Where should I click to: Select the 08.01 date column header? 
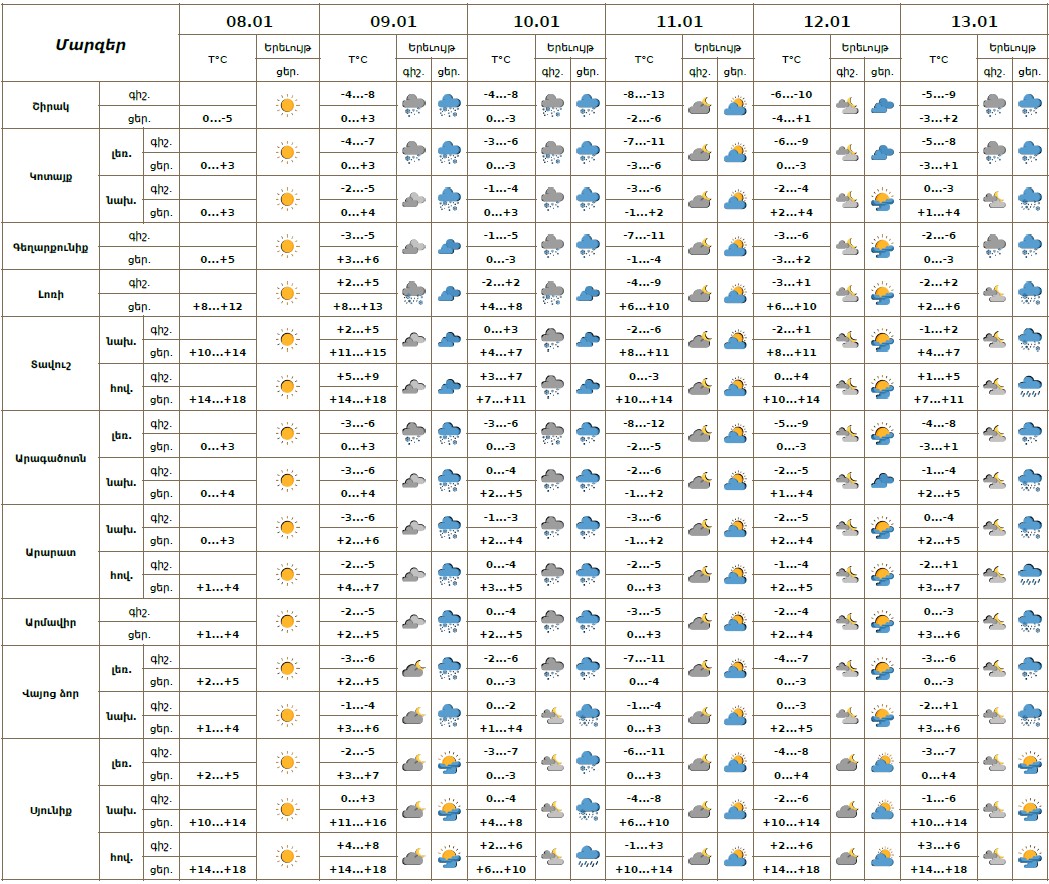tap(249, 20)
